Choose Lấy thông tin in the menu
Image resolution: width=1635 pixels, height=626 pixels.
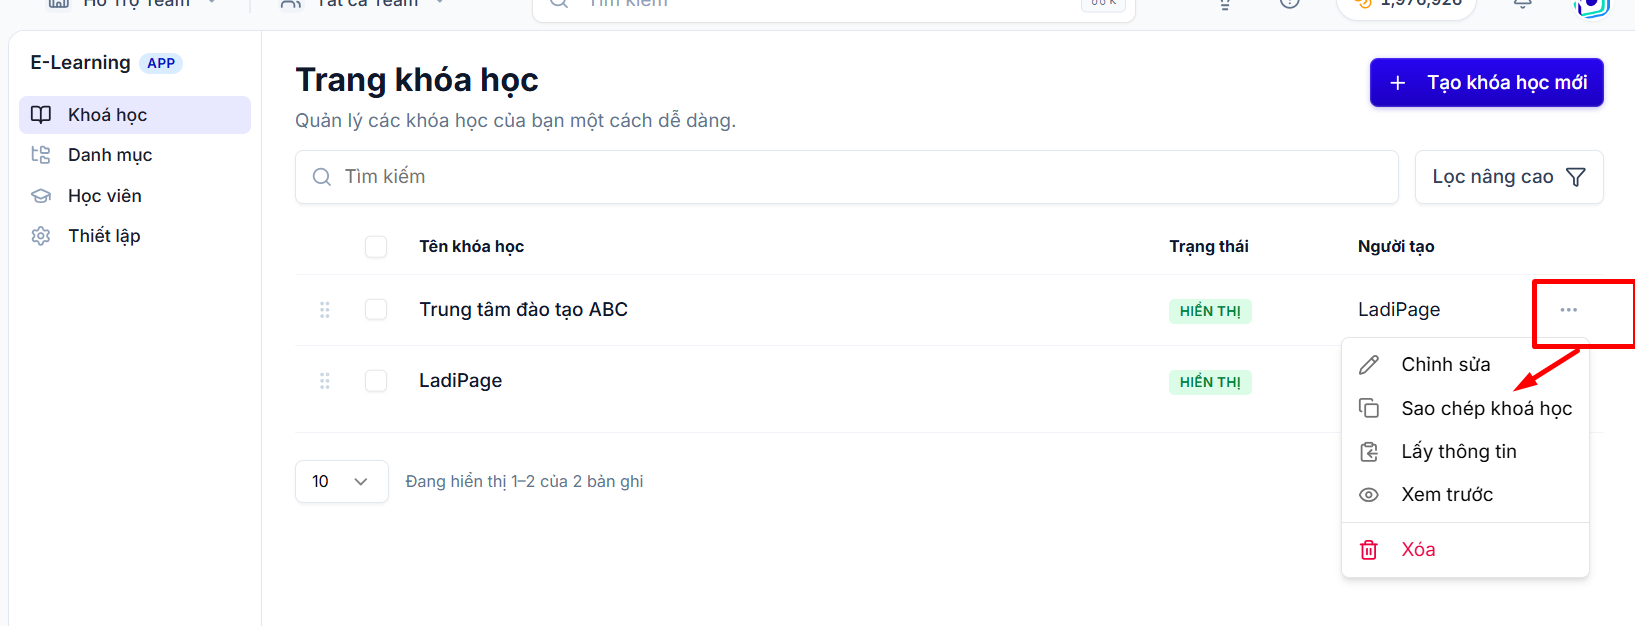tap(1465, 451)
